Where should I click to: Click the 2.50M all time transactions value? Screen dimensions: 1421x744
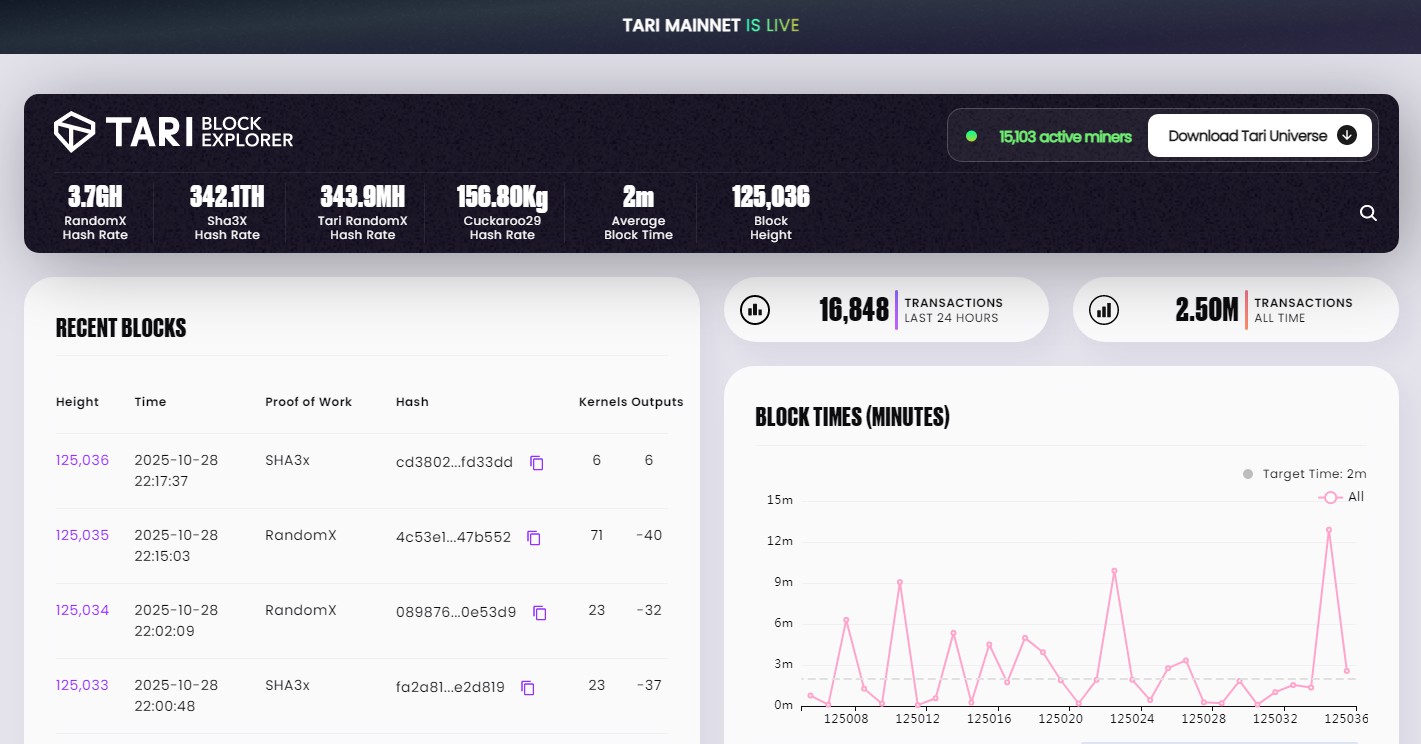coord(1207,310)
